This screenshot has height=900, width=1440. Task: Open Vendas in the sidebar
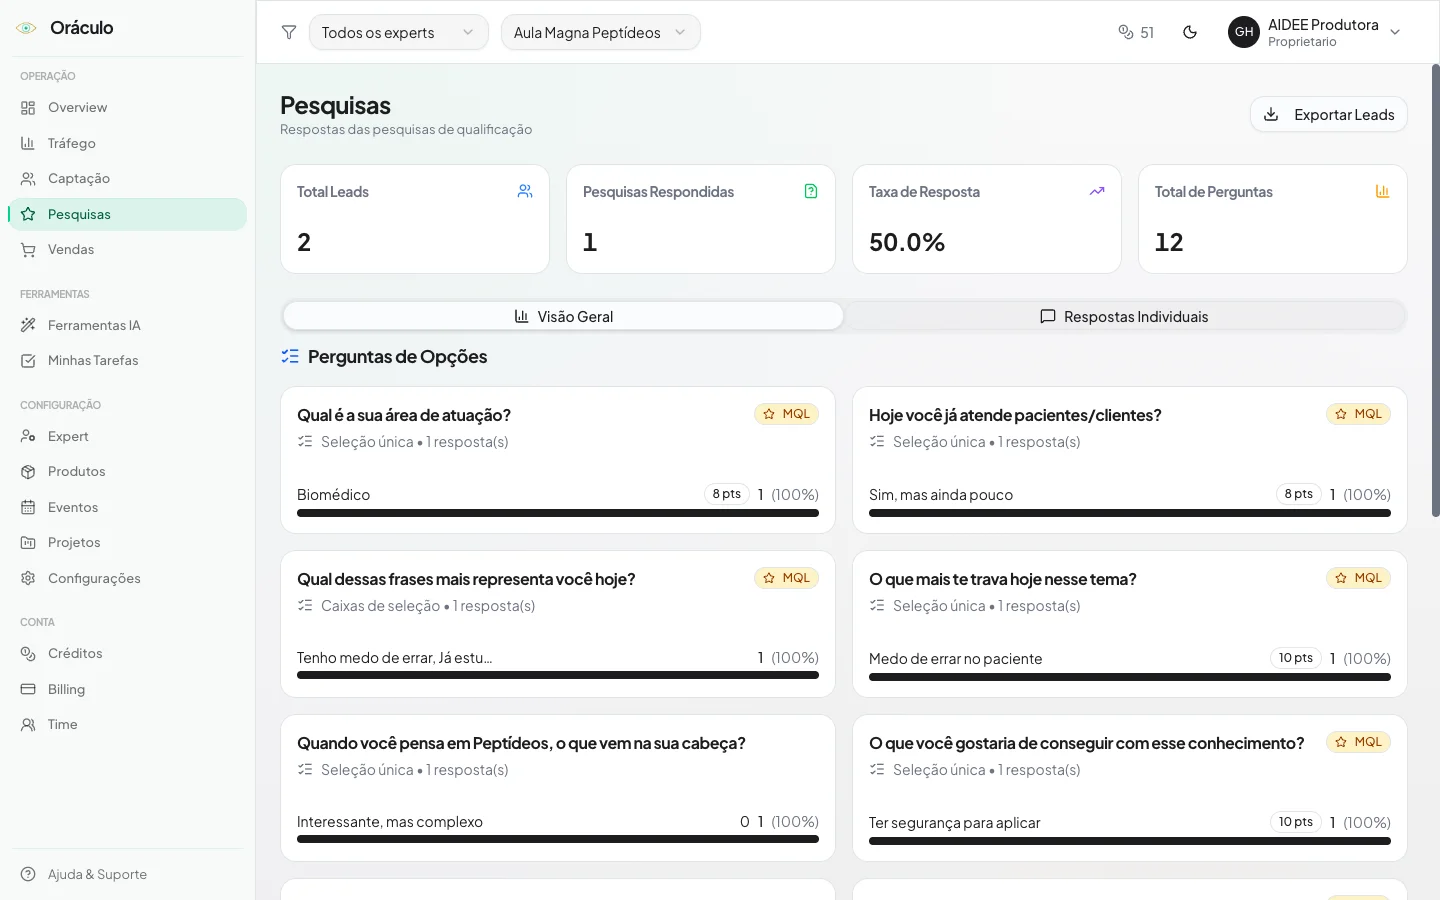[127, 250]
